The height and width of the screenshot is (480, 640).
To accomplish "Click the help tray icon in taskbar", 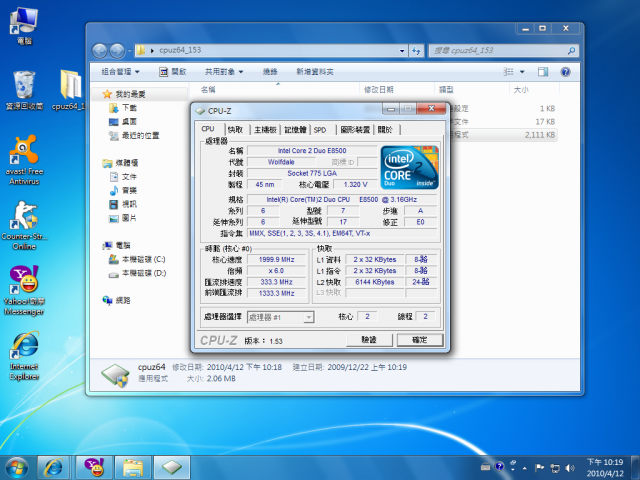I will pyautogui.click(x=499, y=466).
